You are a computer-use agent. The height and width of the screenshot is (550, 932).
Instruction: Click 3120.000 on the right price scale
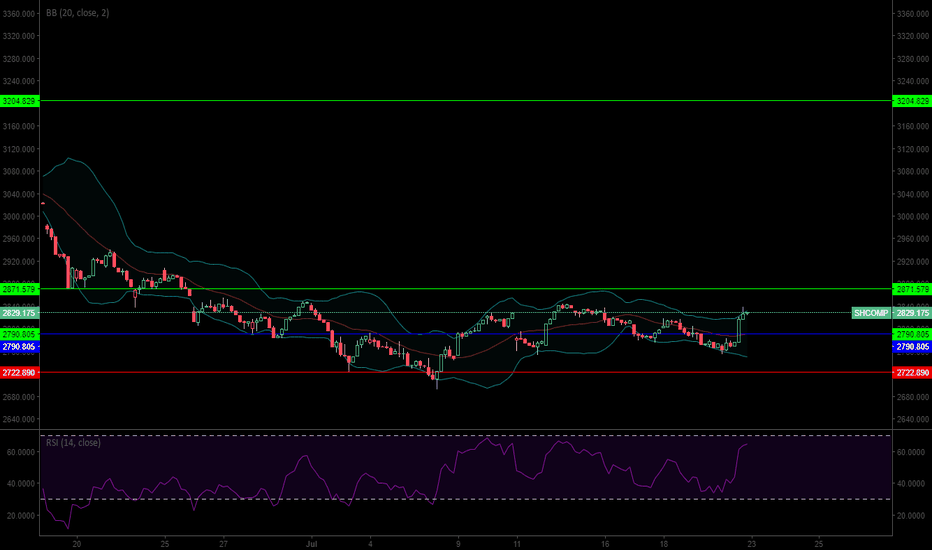coord(913,149)
